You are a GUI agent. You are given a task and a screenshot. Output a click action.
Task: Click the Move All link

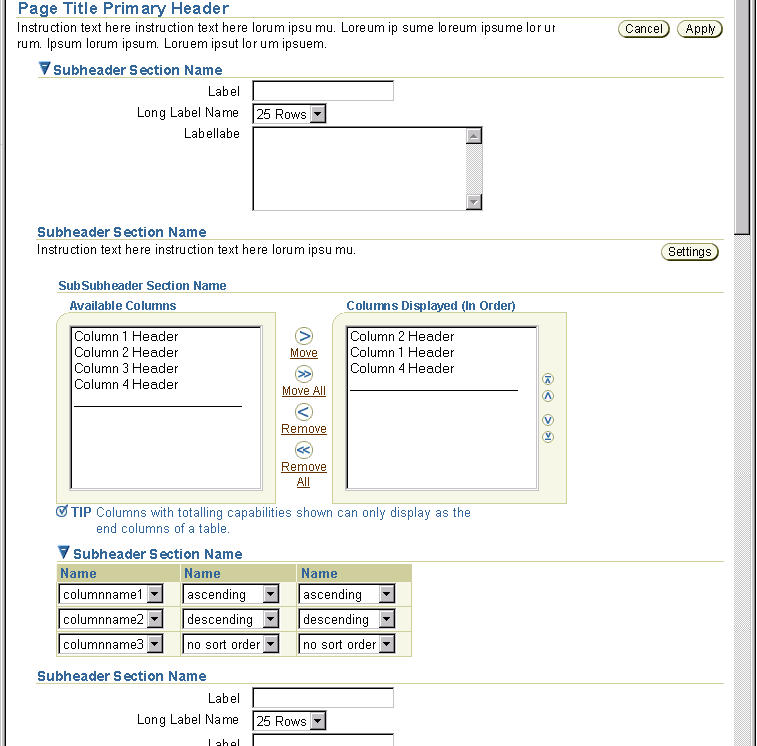pos(304,391)
